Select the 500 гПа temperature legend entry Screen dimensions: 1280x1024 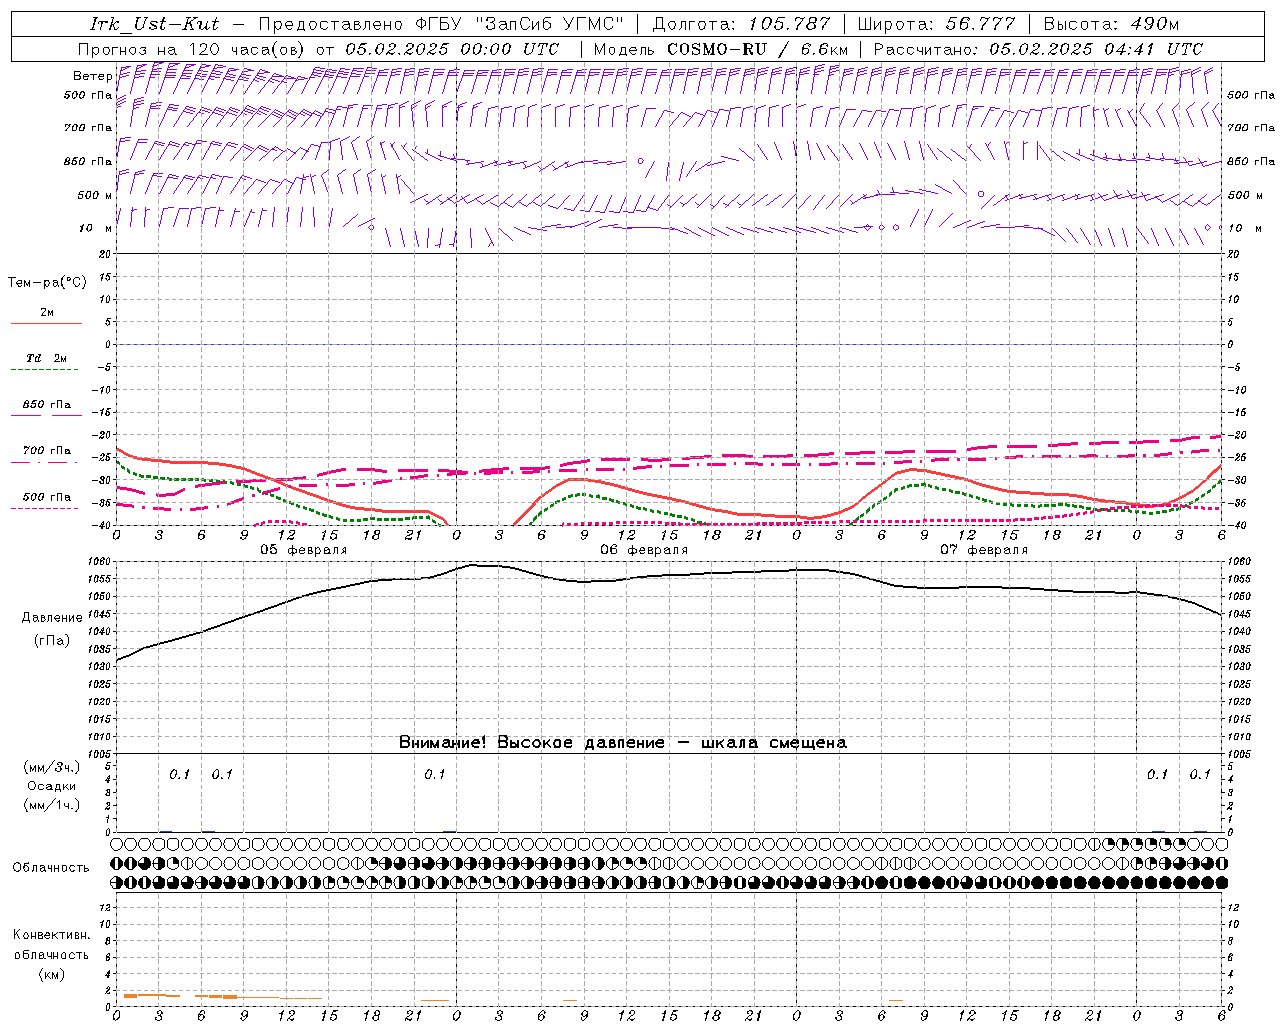pyautogui.click(x=46, y=497)
